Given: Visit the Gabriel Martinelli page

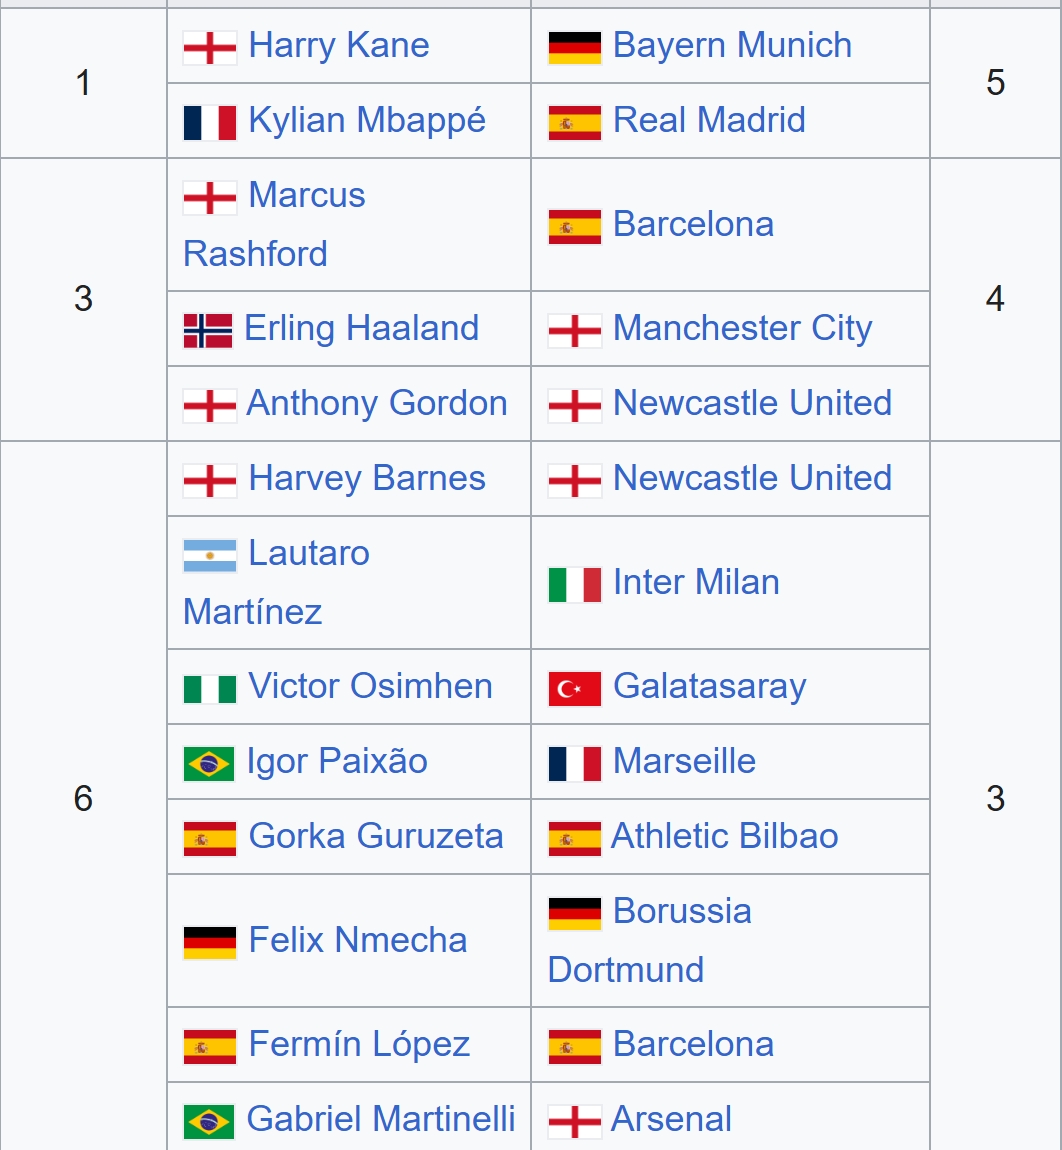Looking at the screenshot, I should pyautogui.click(x=380, y=1119).
